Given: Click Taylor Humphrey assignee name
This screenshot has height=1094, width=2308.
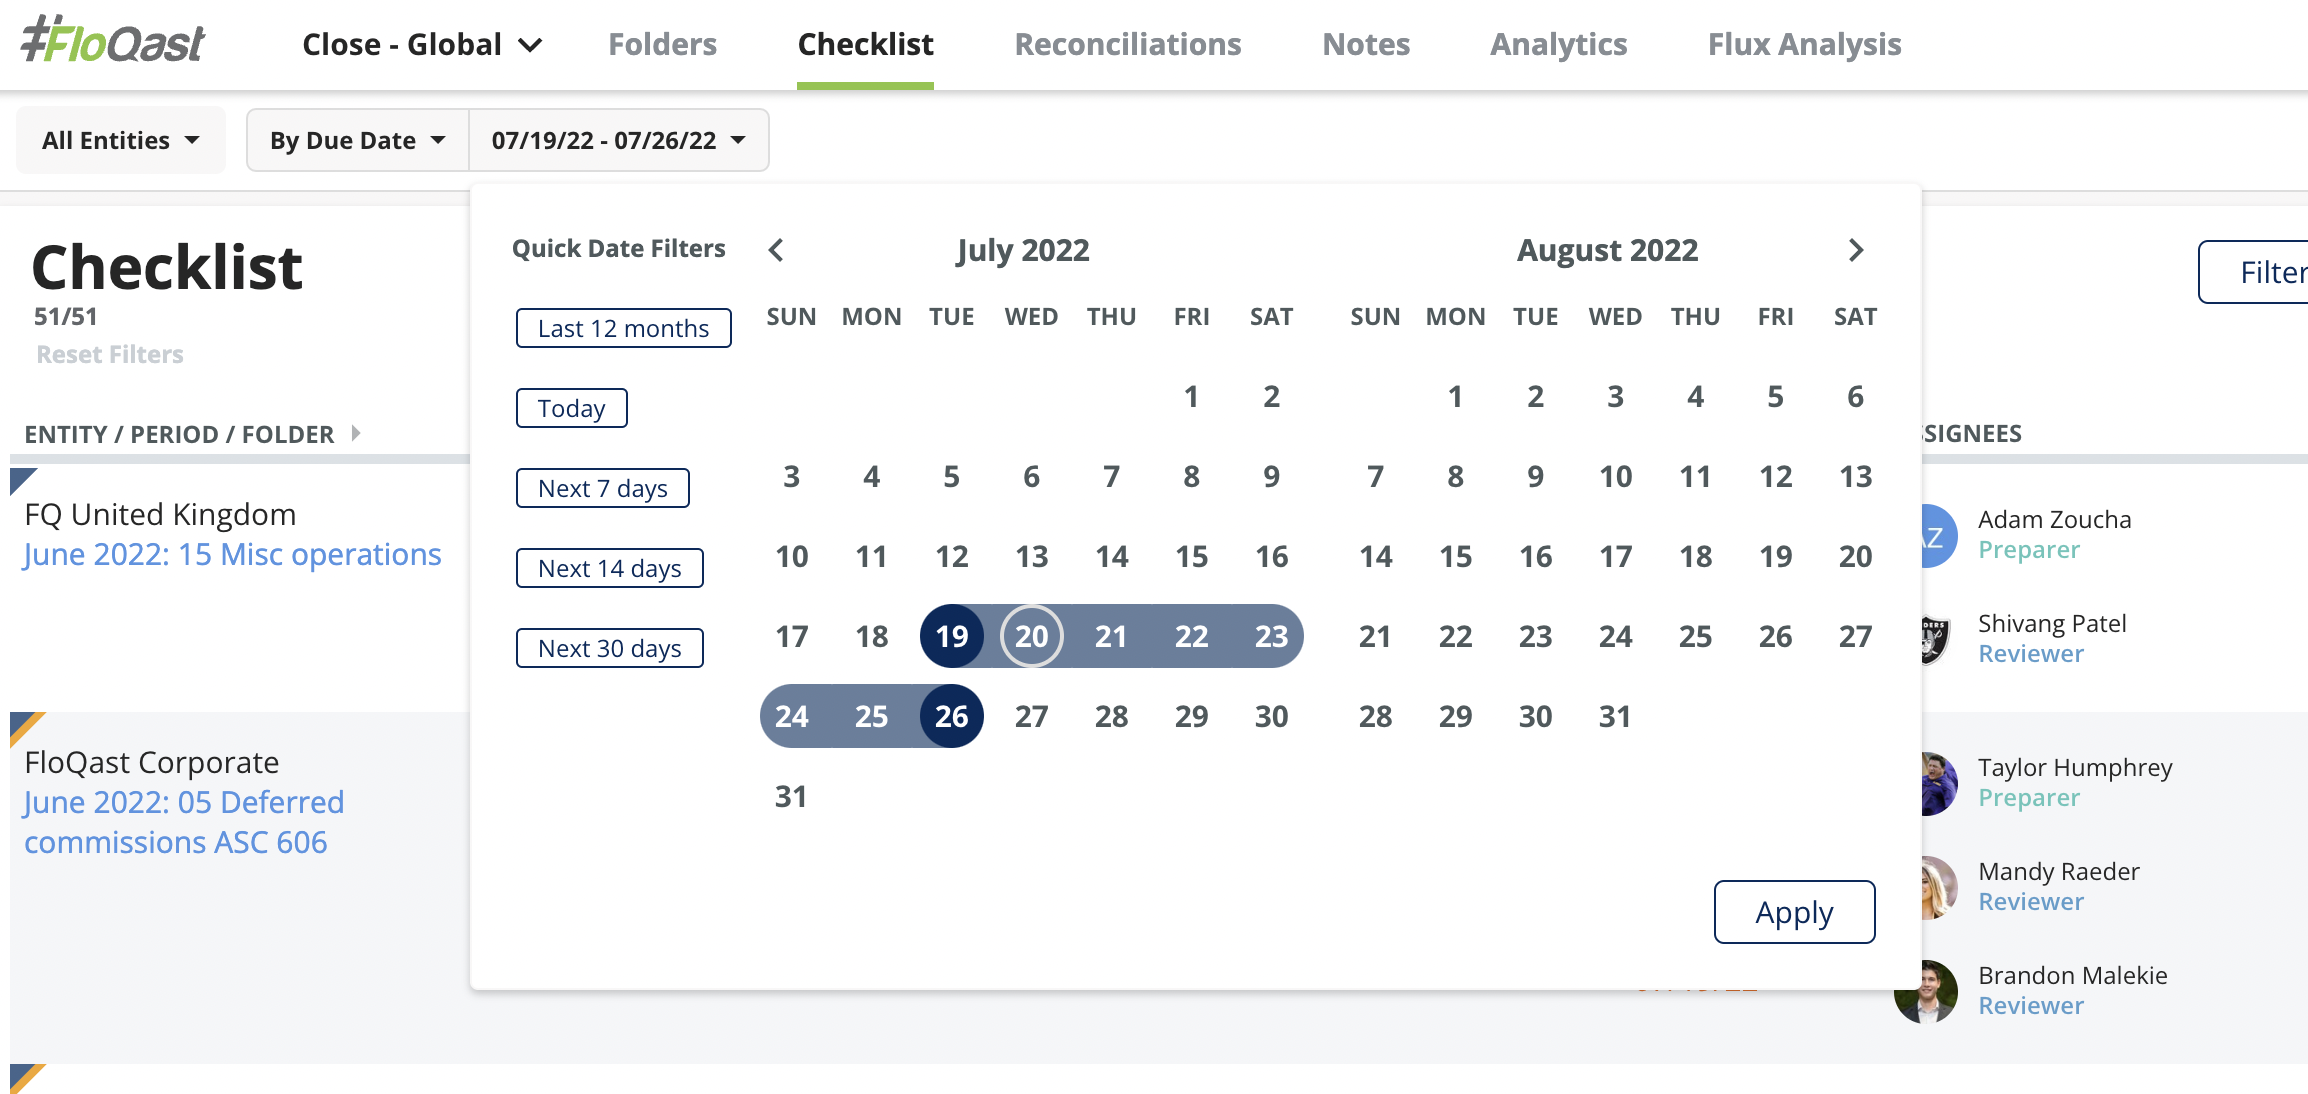Looking at the screenshot, I should 2076,767.
